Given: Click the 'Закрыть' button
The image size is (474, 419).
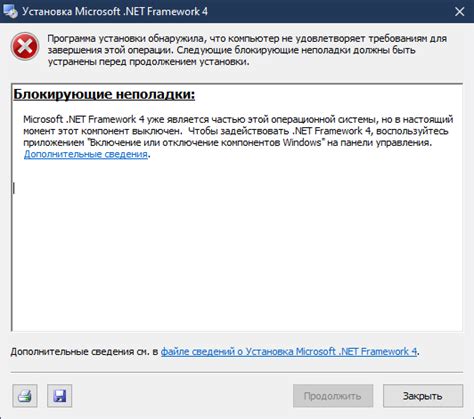Looking at the screenshot, I should [x=423, y=396].
